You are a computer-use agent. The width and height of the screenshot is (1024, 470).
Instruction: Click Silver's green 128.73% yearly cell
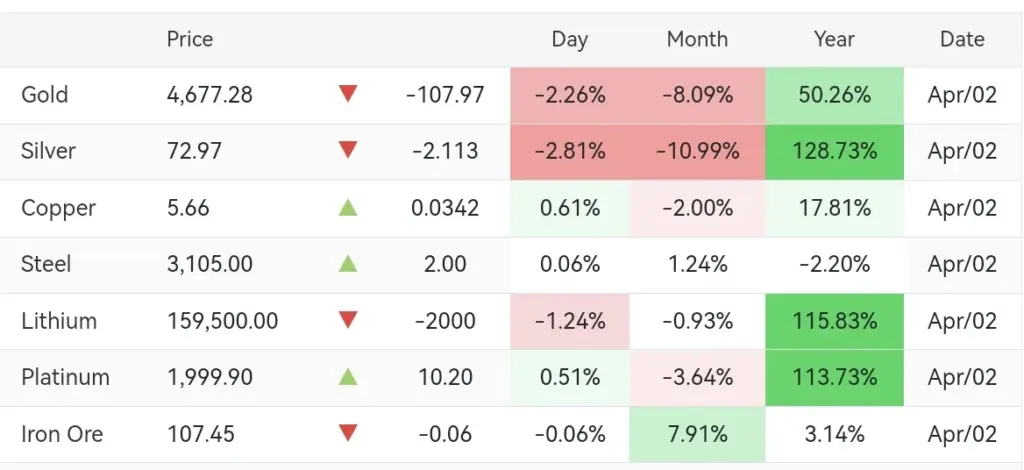coord(836,152)
